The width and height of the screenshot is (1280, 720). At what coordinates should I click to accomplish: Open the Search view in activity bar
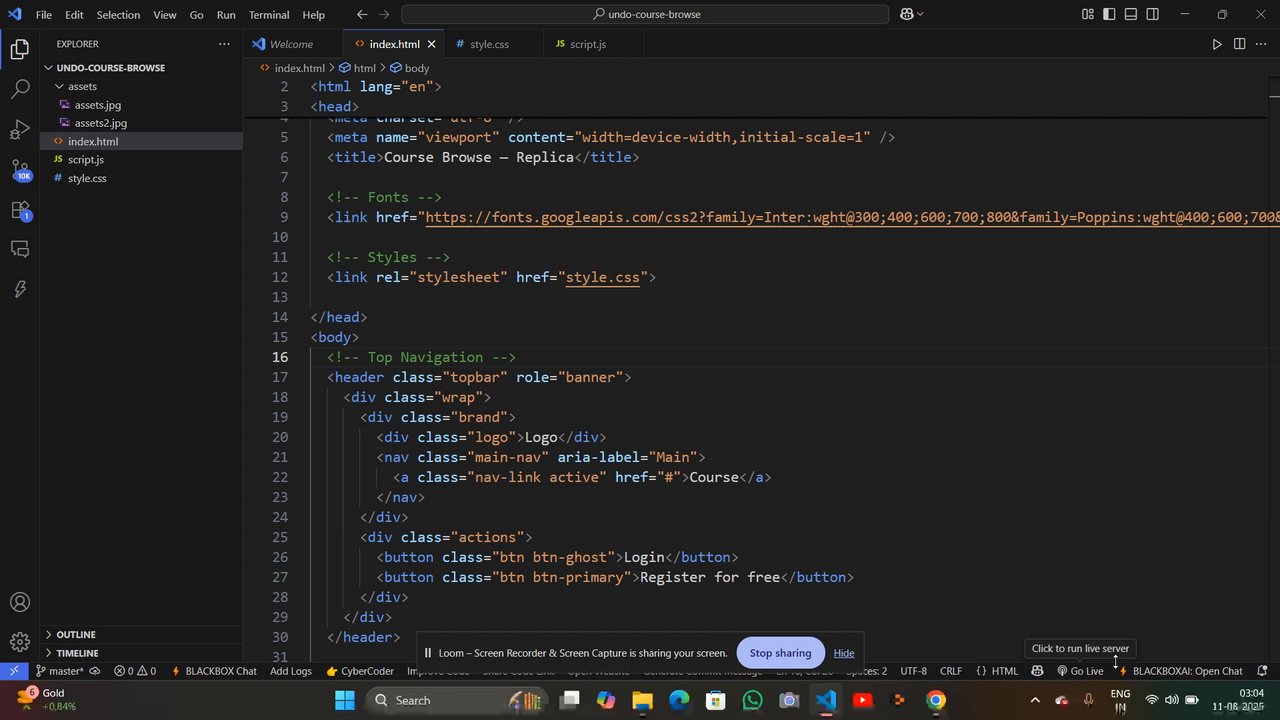[20, 89]
